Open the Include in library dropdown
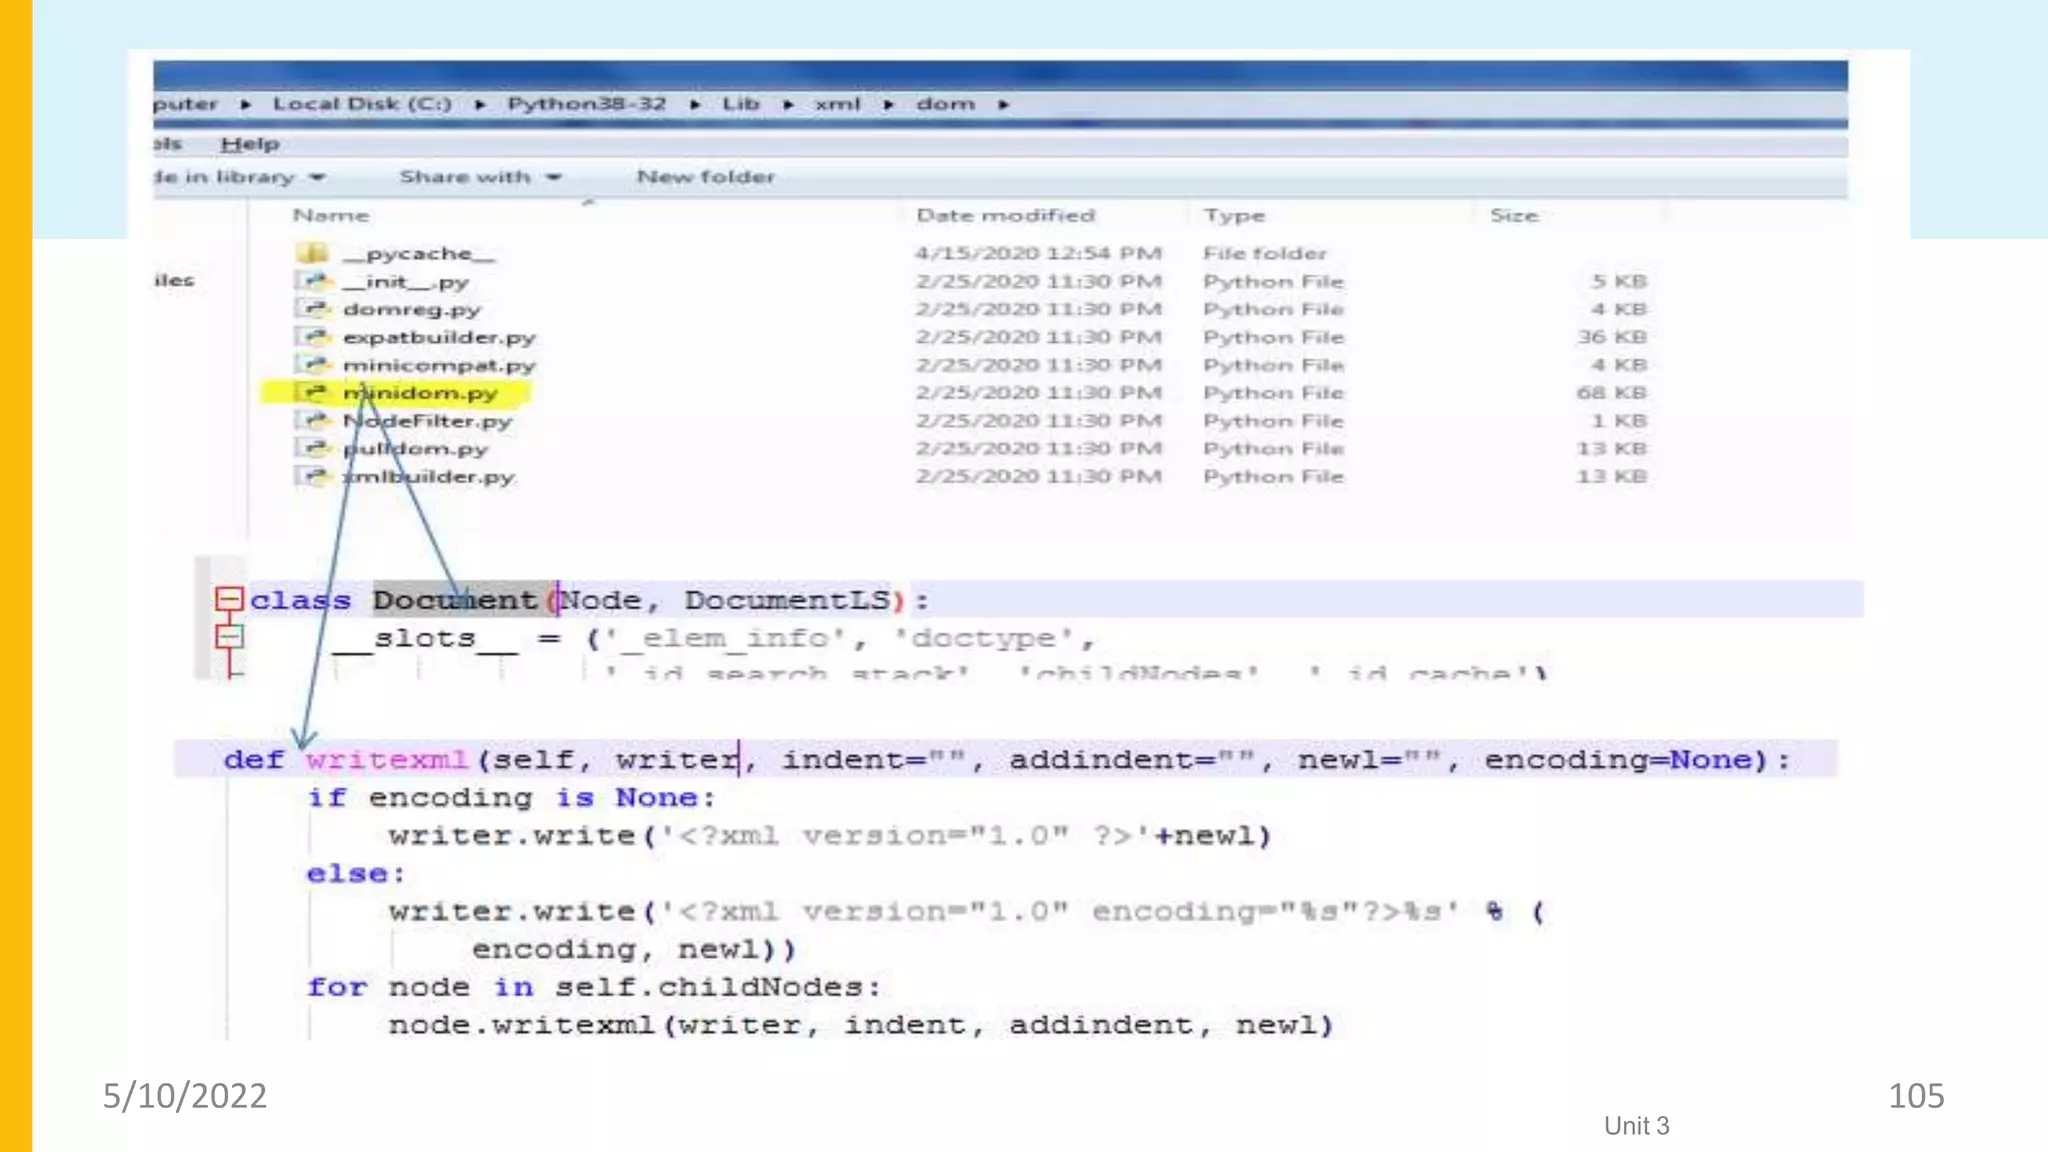Viewport: 2048px width, 1152px height. [x=240, y=177]
